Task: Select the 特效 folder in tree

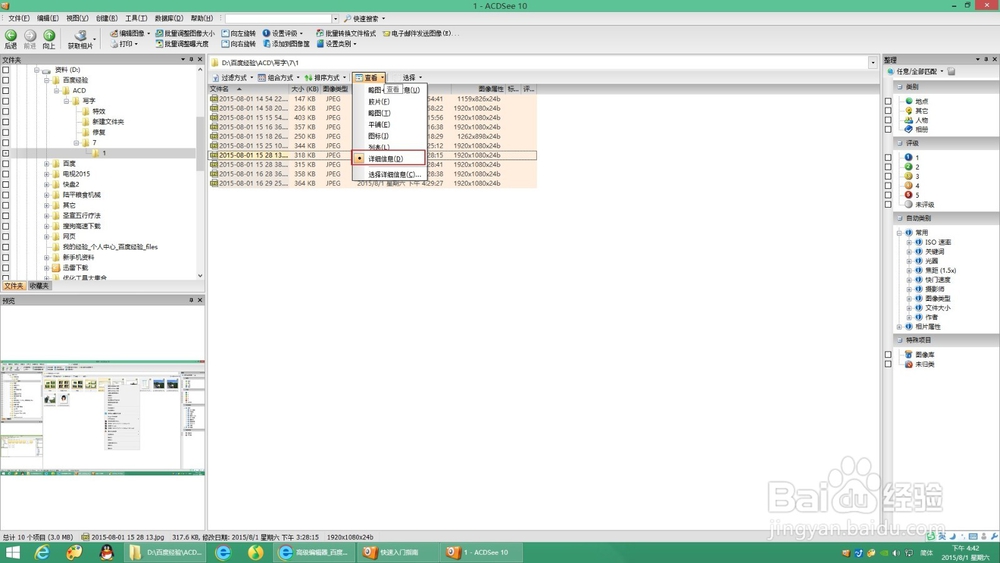Action: (99, 112)
